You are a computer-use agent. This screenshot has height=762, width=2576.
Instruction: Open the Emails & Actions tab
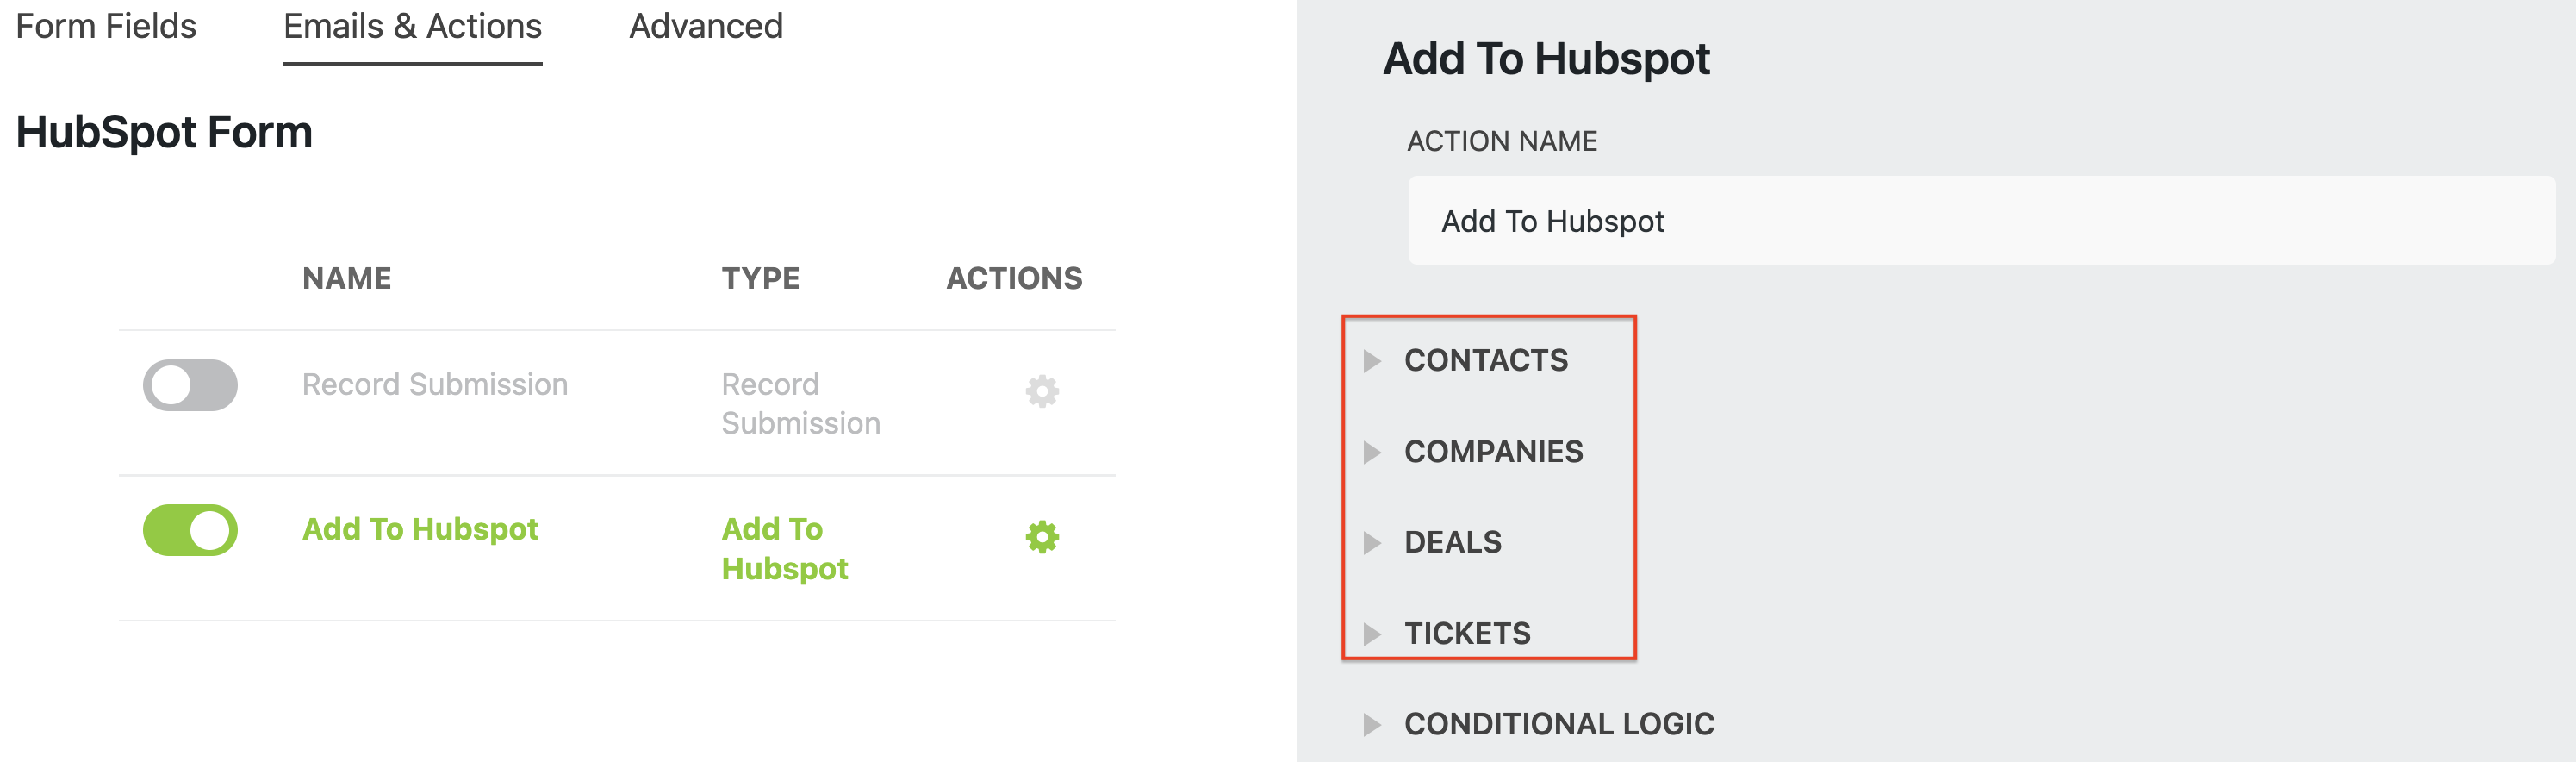point(412,27)
